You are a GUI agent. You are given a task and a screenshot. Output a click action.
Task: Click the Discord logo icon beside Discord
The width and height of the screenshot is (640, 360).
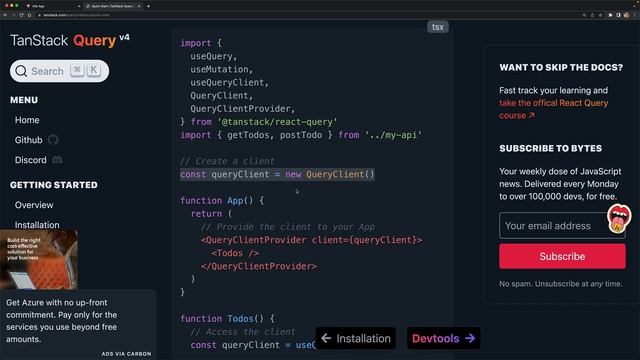pos(57,160)
